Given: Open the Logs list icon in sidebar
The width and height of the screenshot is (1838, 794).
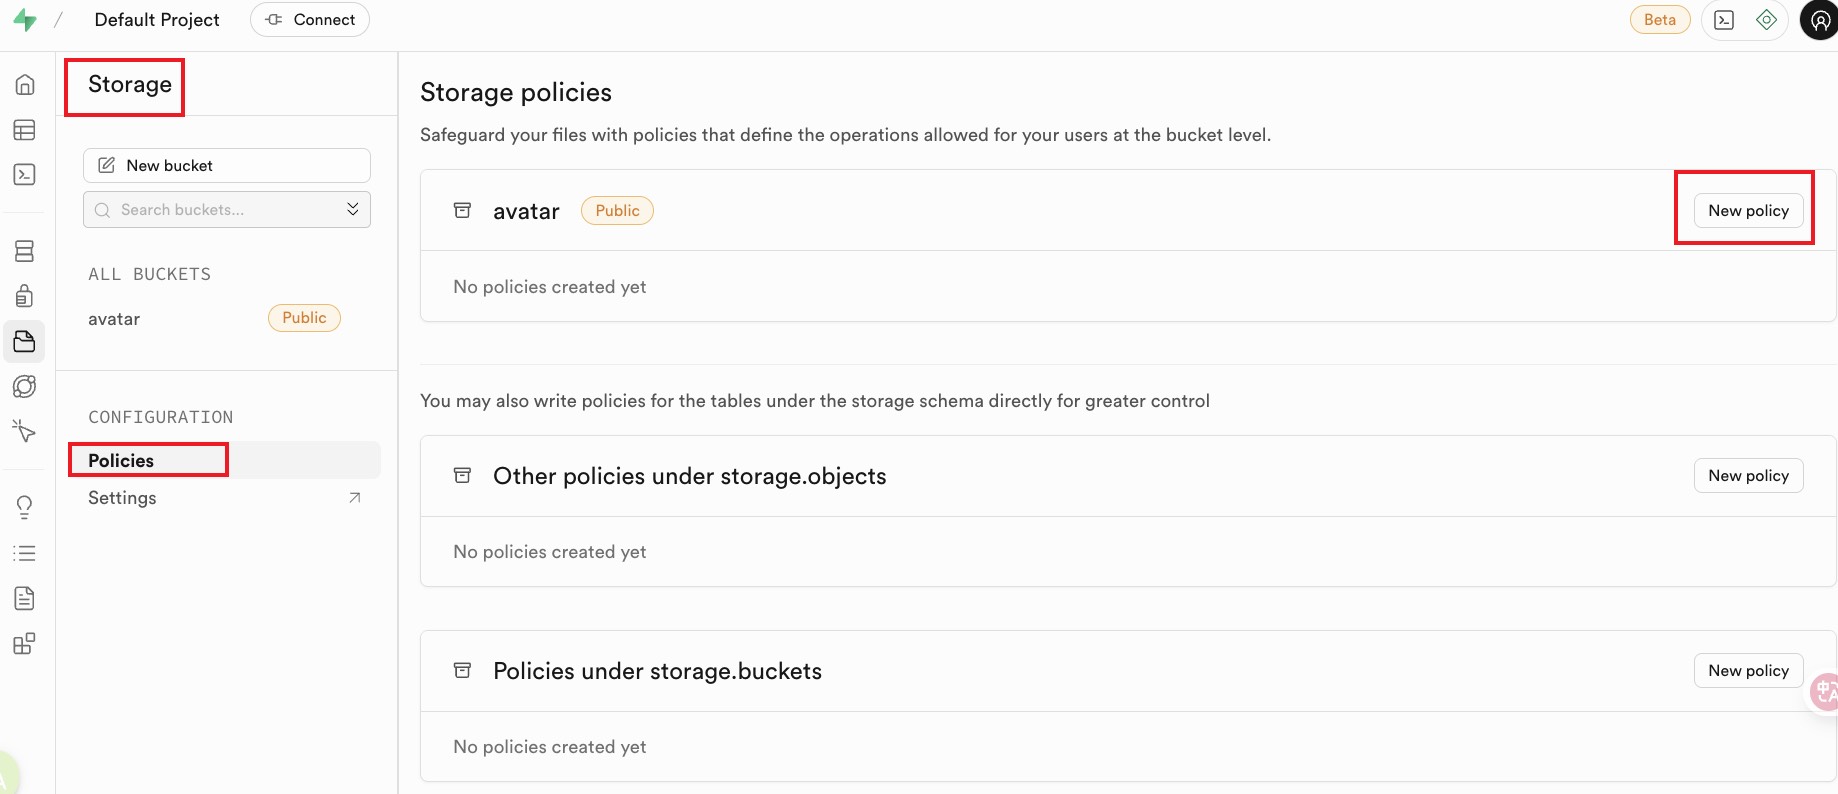Looking at the screenshot, I should coord(25,553).
